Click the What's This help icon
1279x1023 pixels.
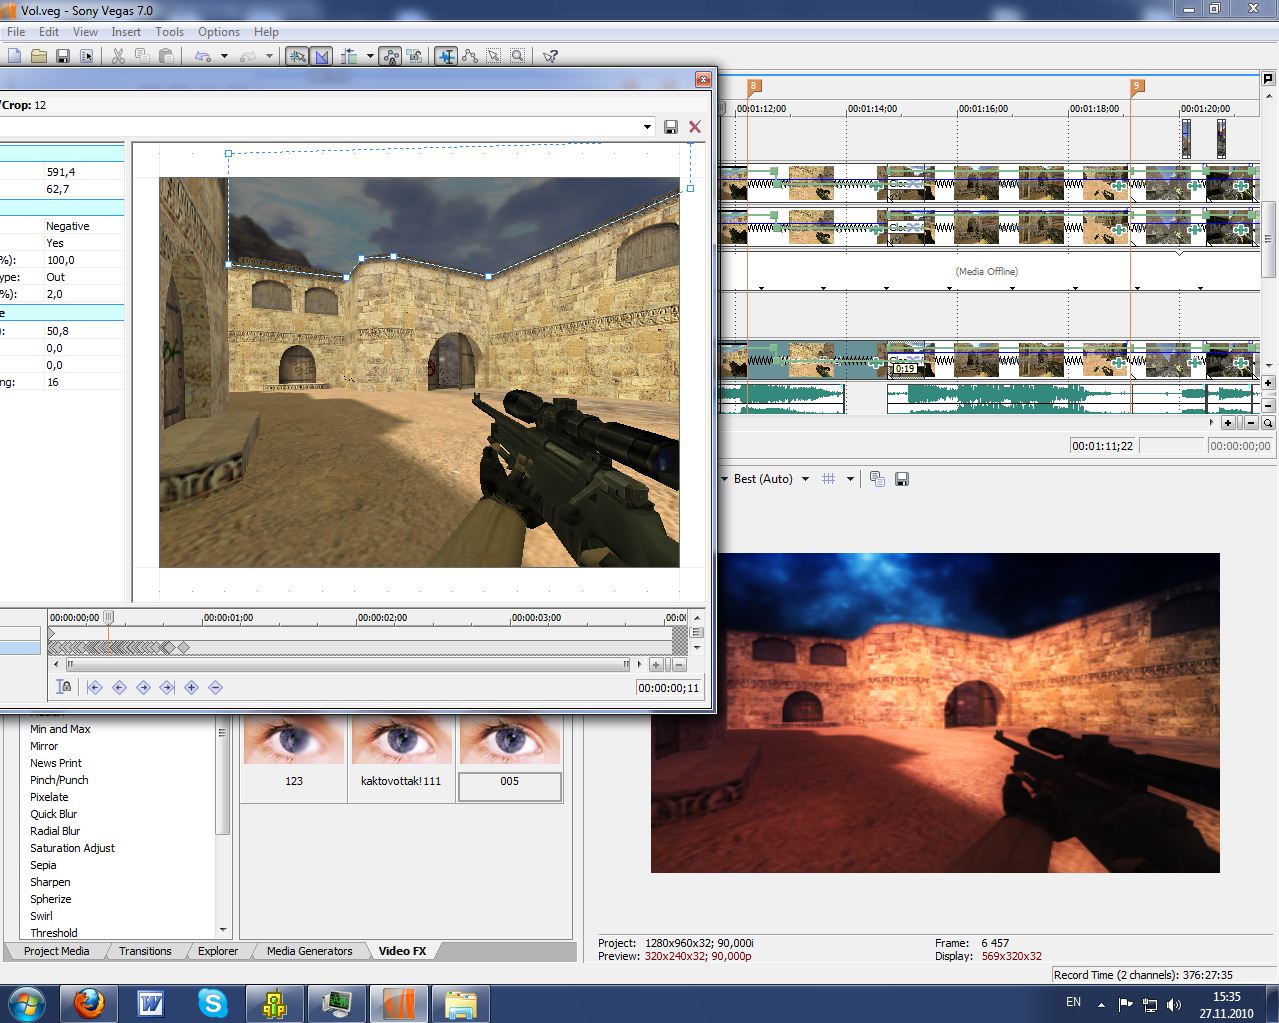(550, 57)
